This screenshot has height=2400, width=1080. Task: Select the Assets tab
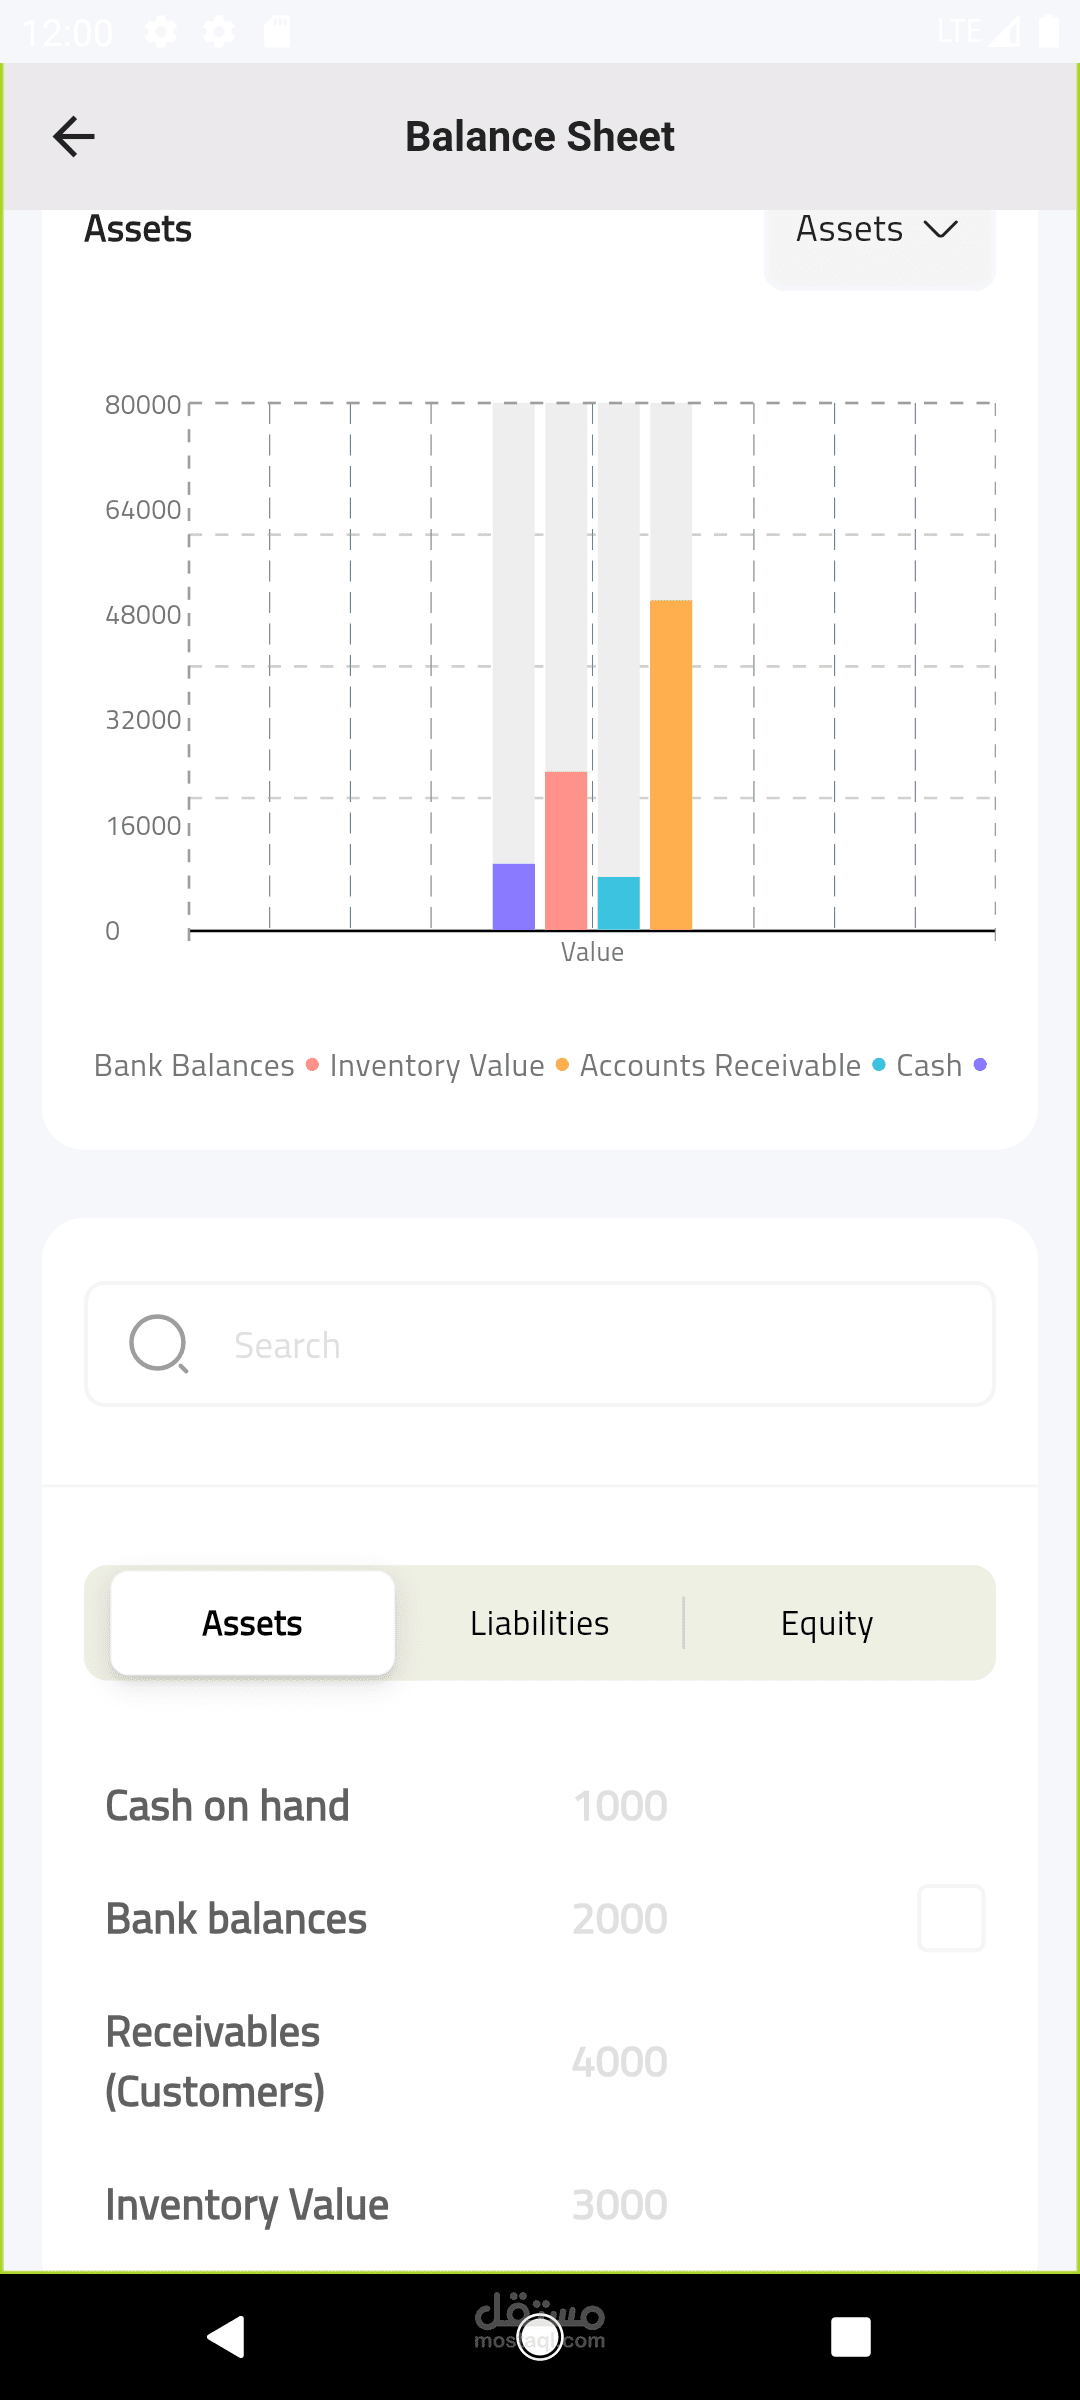[252, 1623]
